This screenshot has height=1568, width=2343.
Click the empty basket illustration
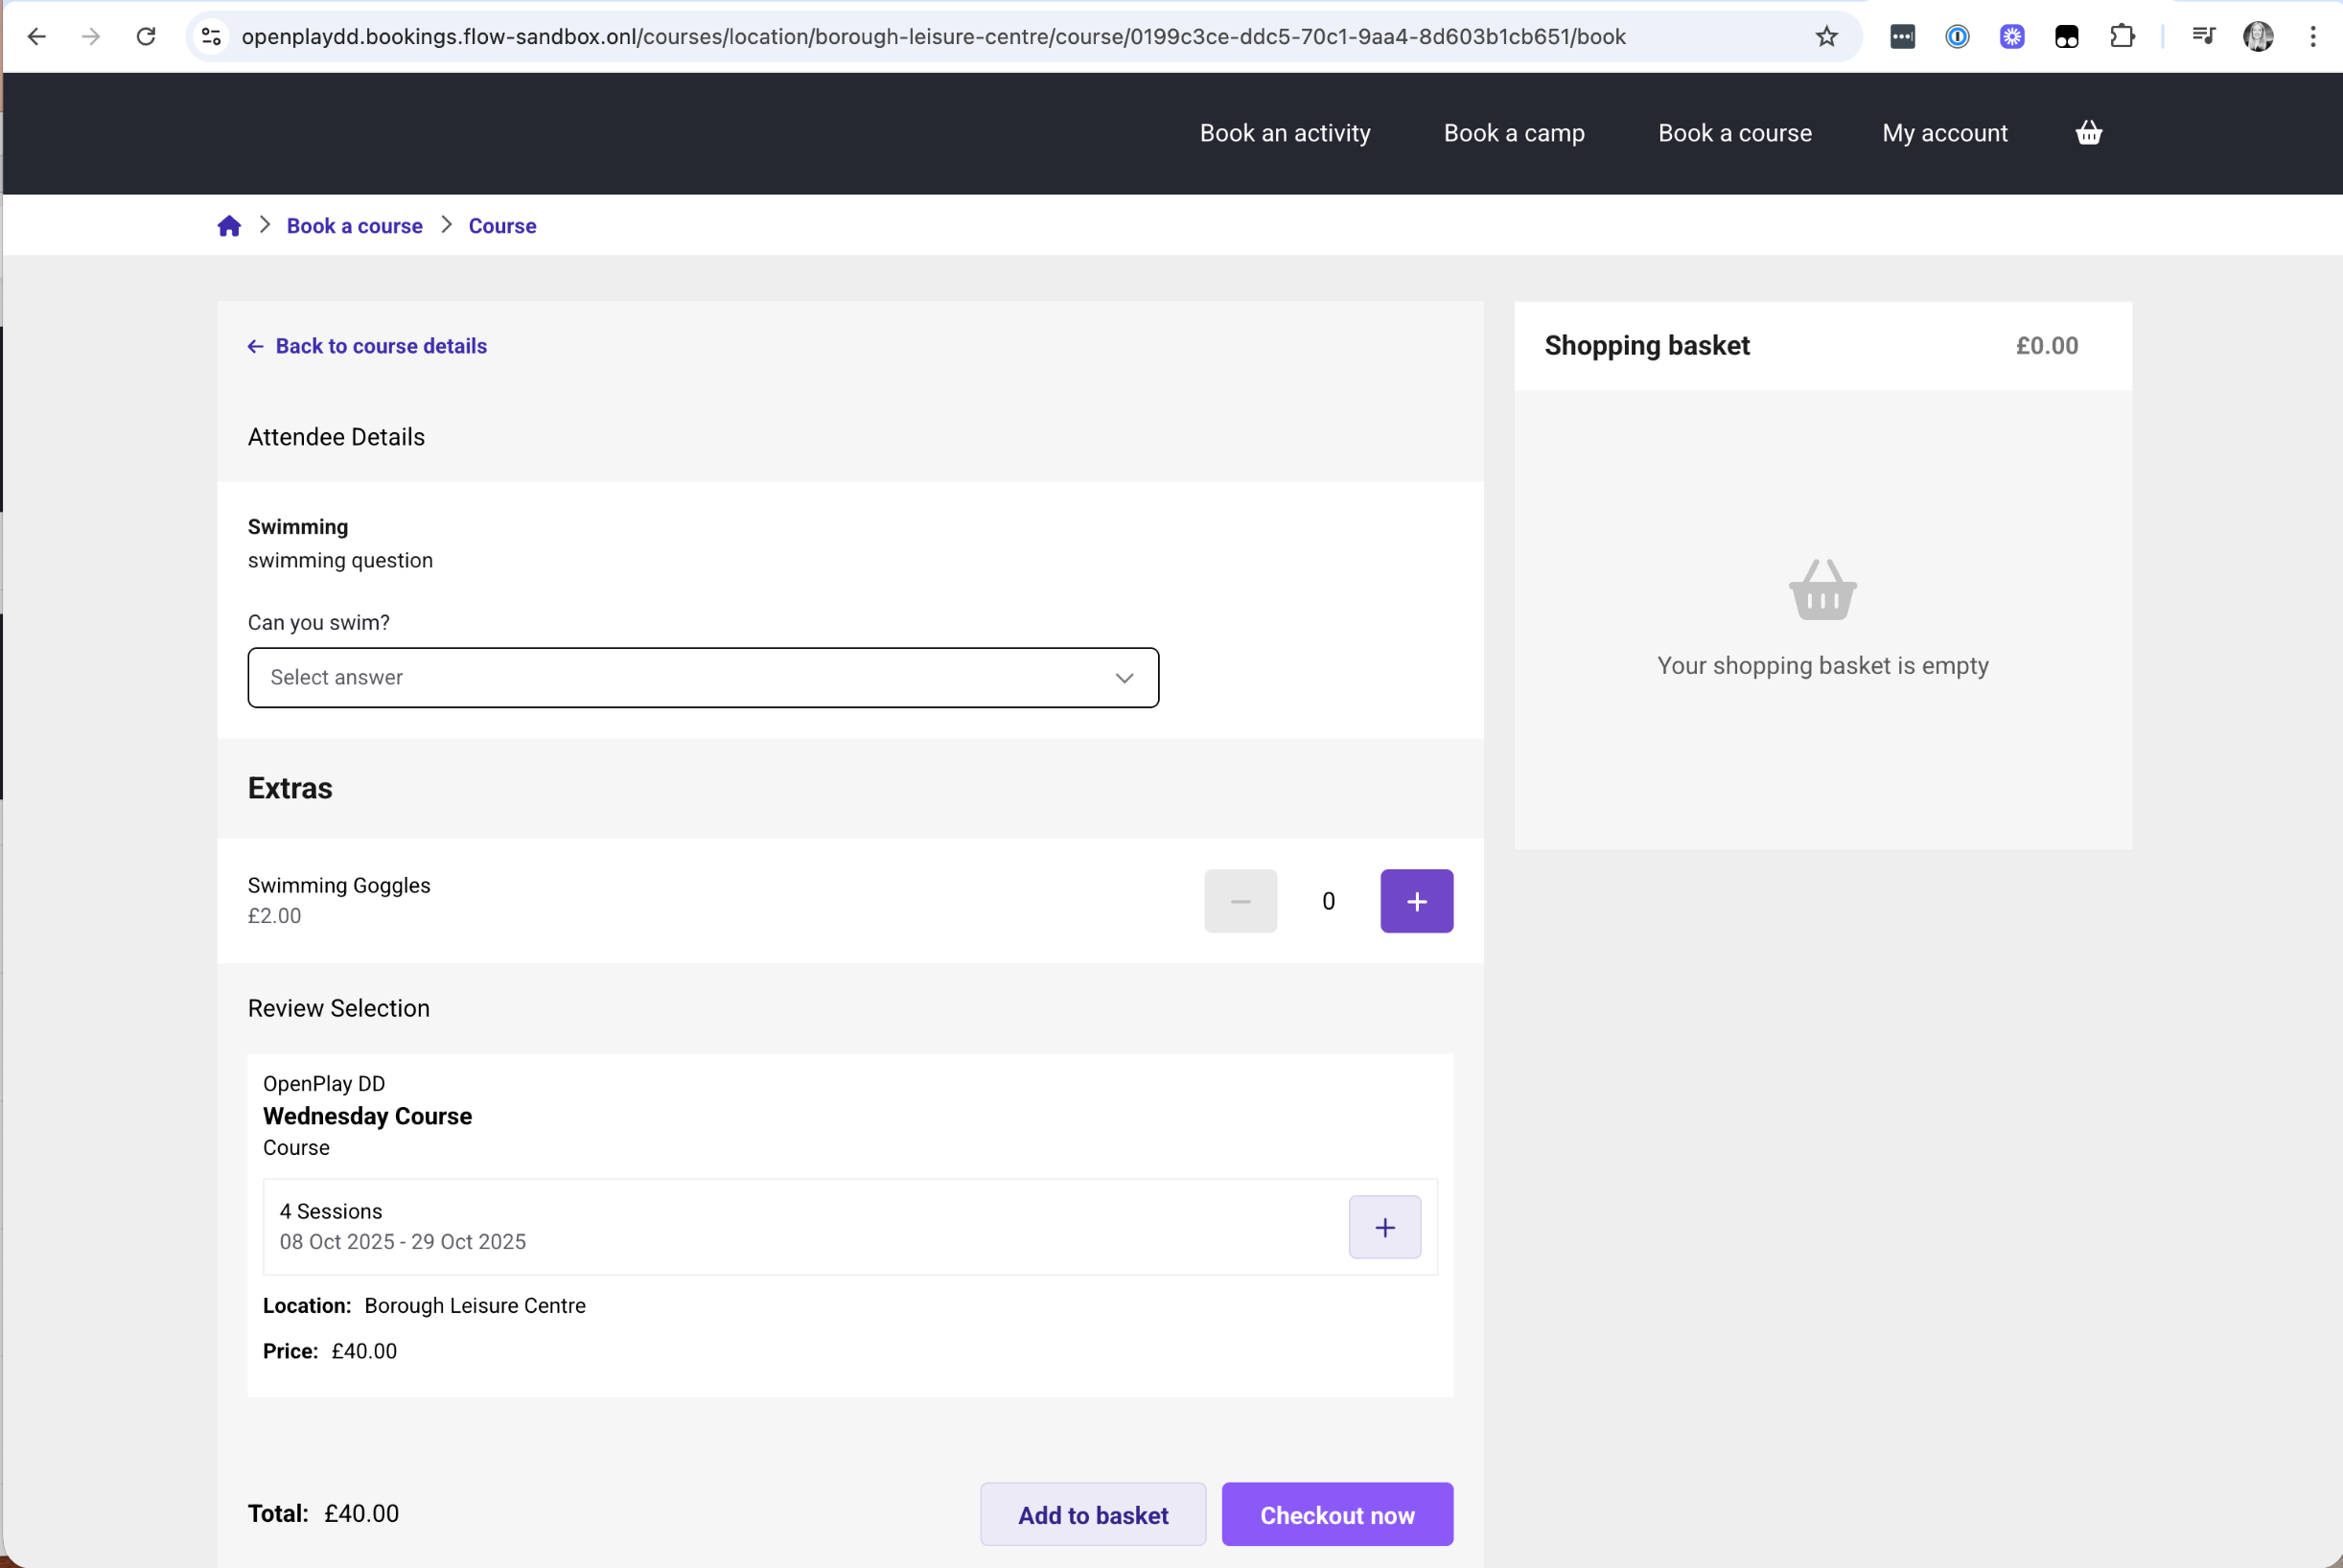[x=1822, y=590]
